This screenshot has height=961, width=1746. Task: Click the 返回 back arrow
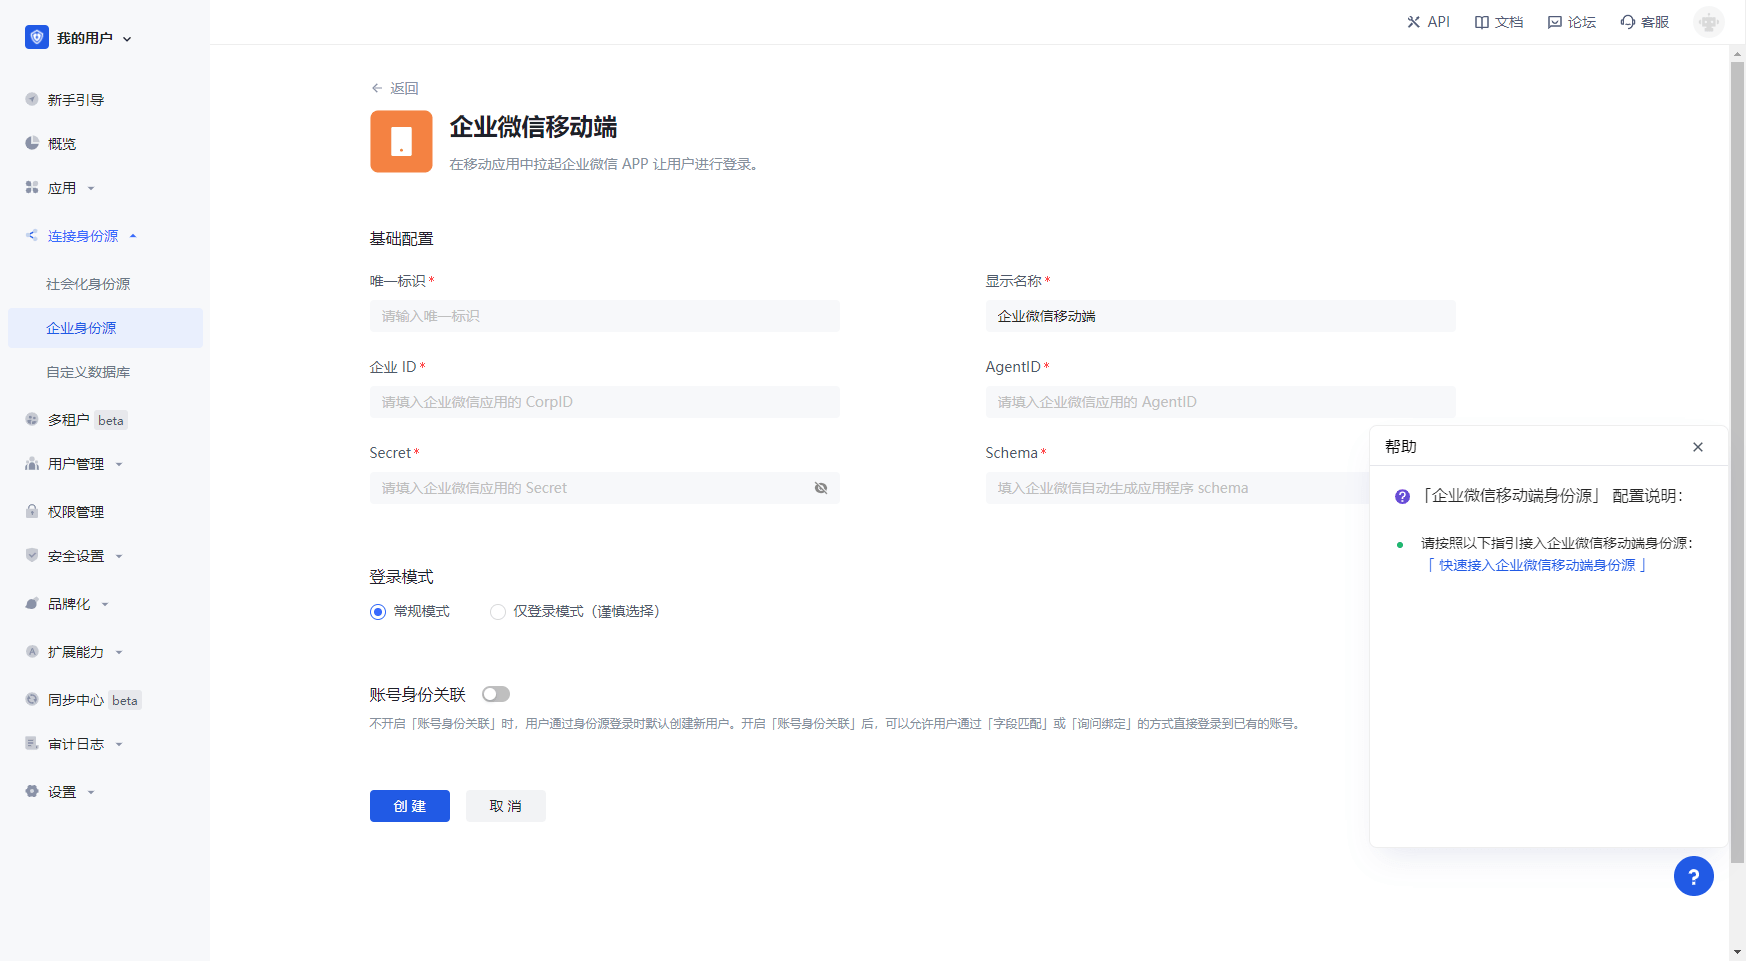(x=377, y=88)
